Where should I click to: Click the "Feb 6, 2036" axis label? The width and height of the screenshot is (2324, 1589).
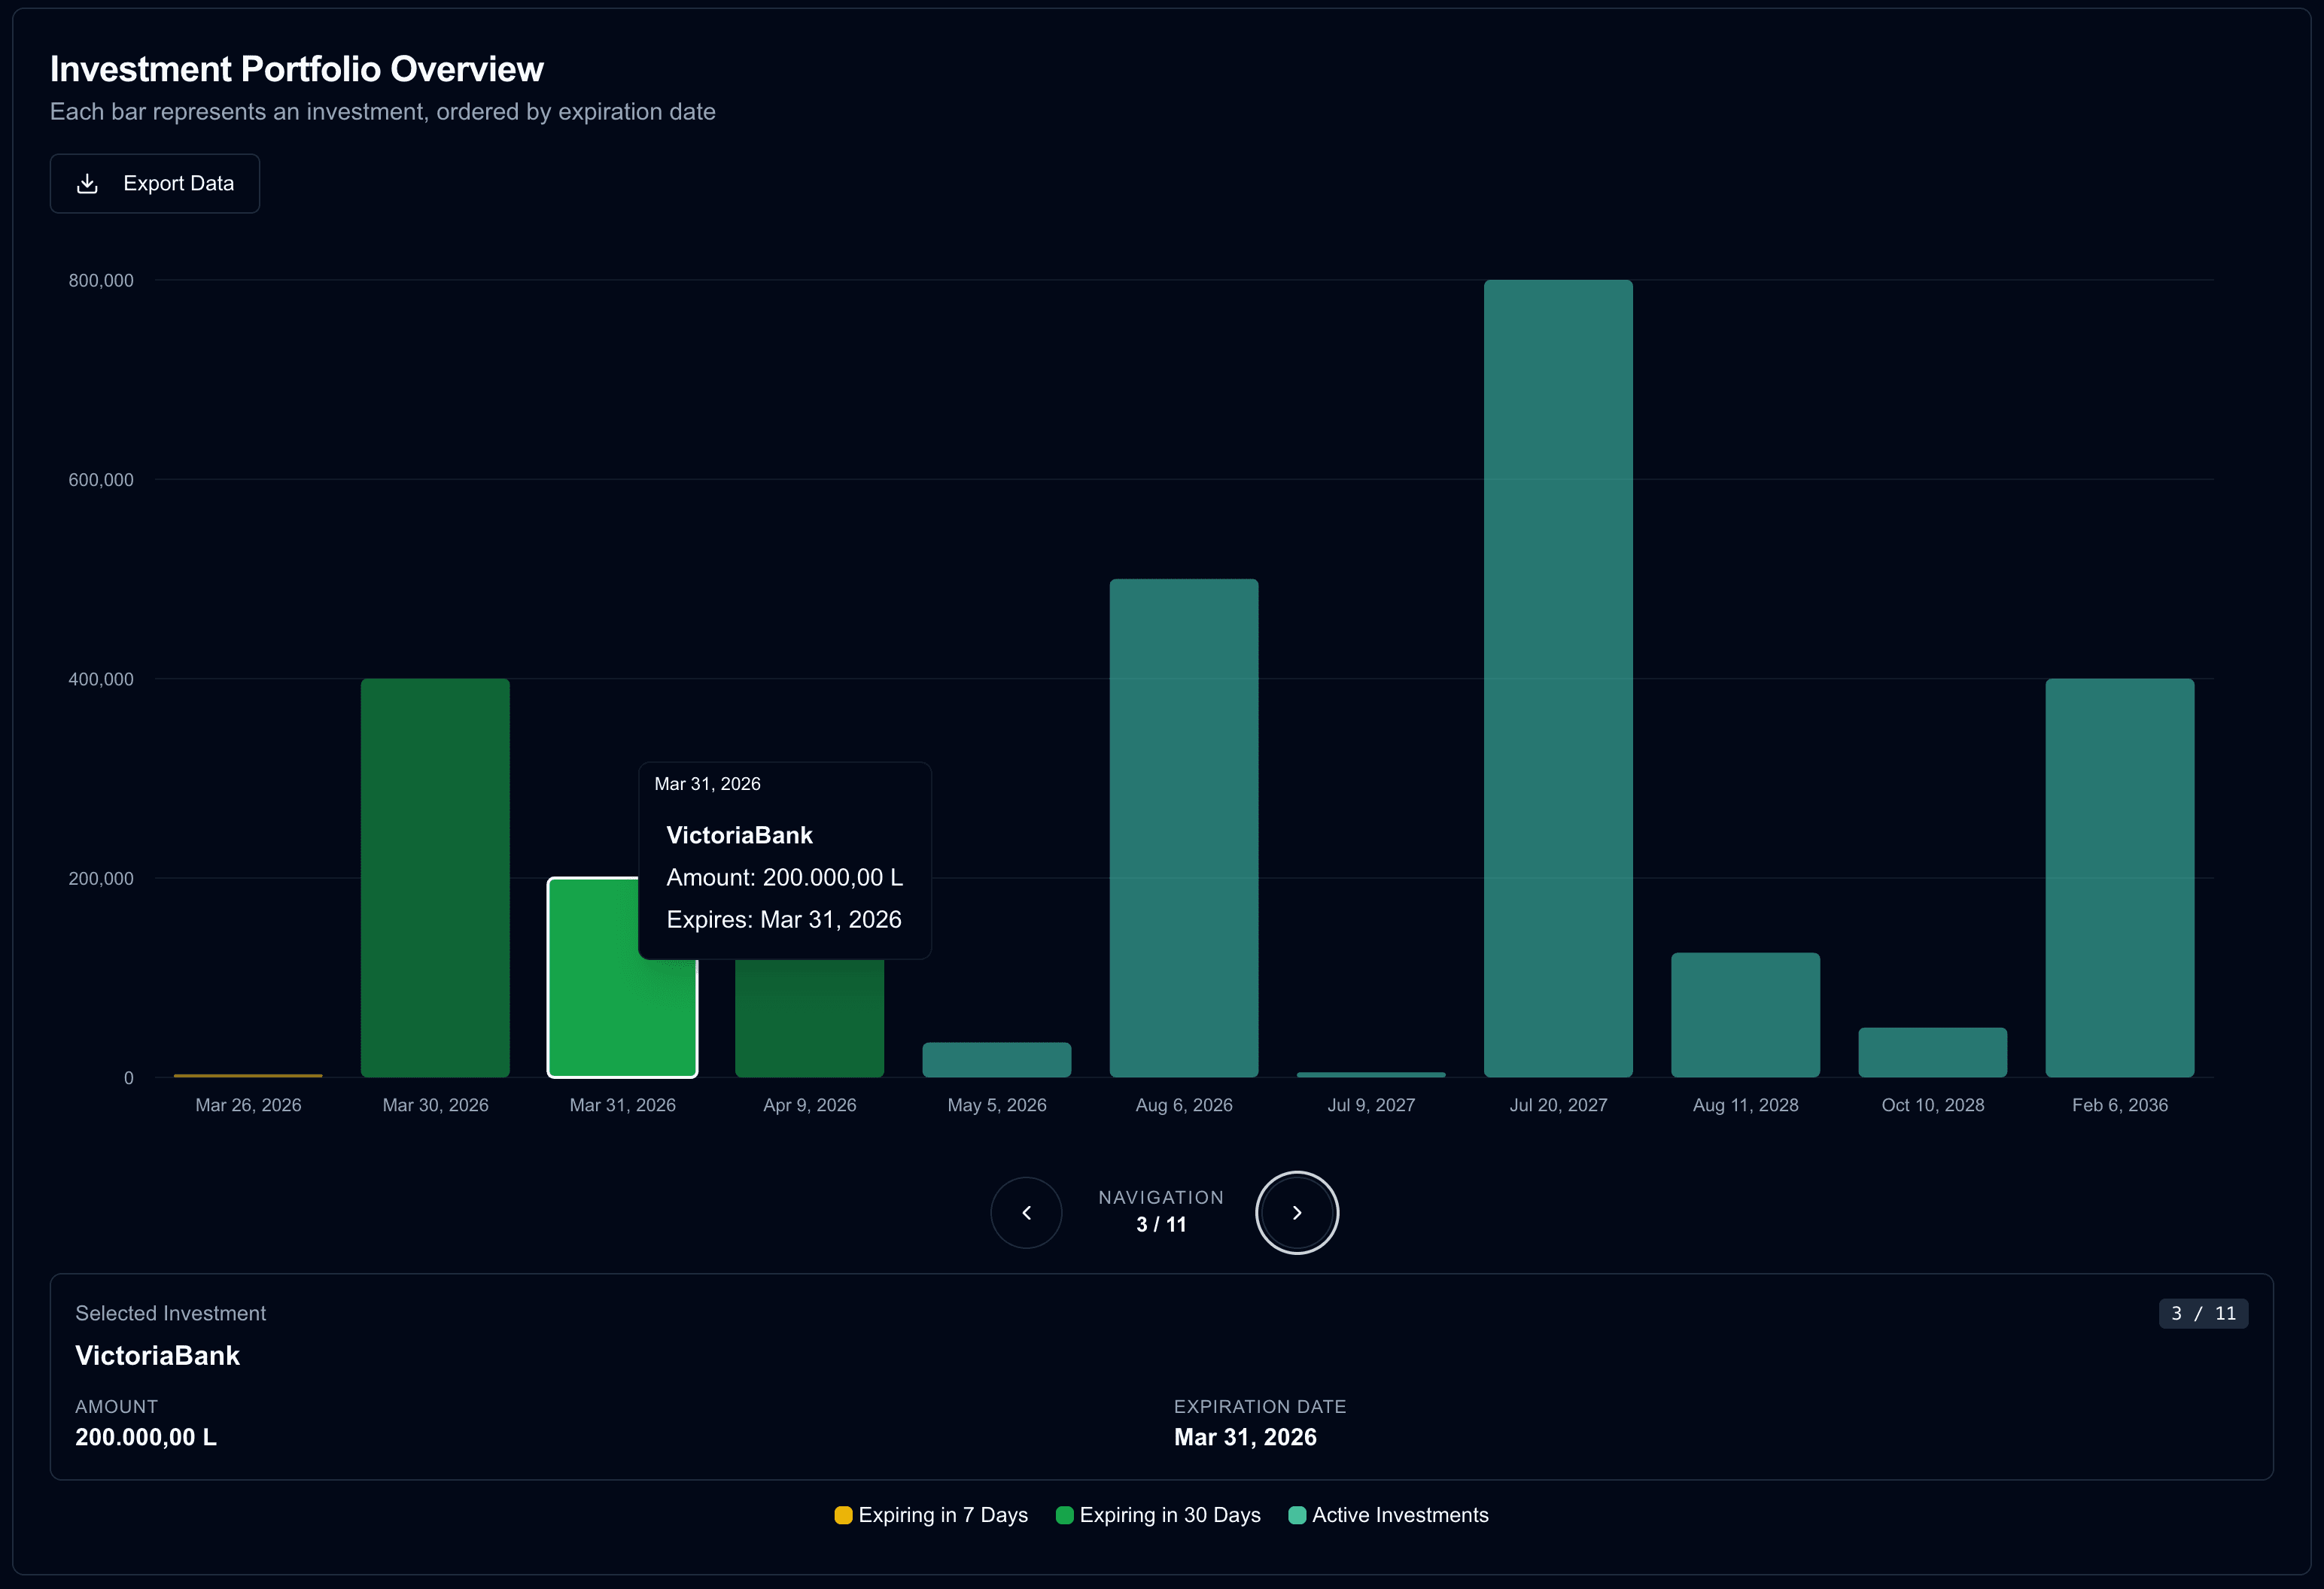pyautogui.click(x=2120, y=1105)
